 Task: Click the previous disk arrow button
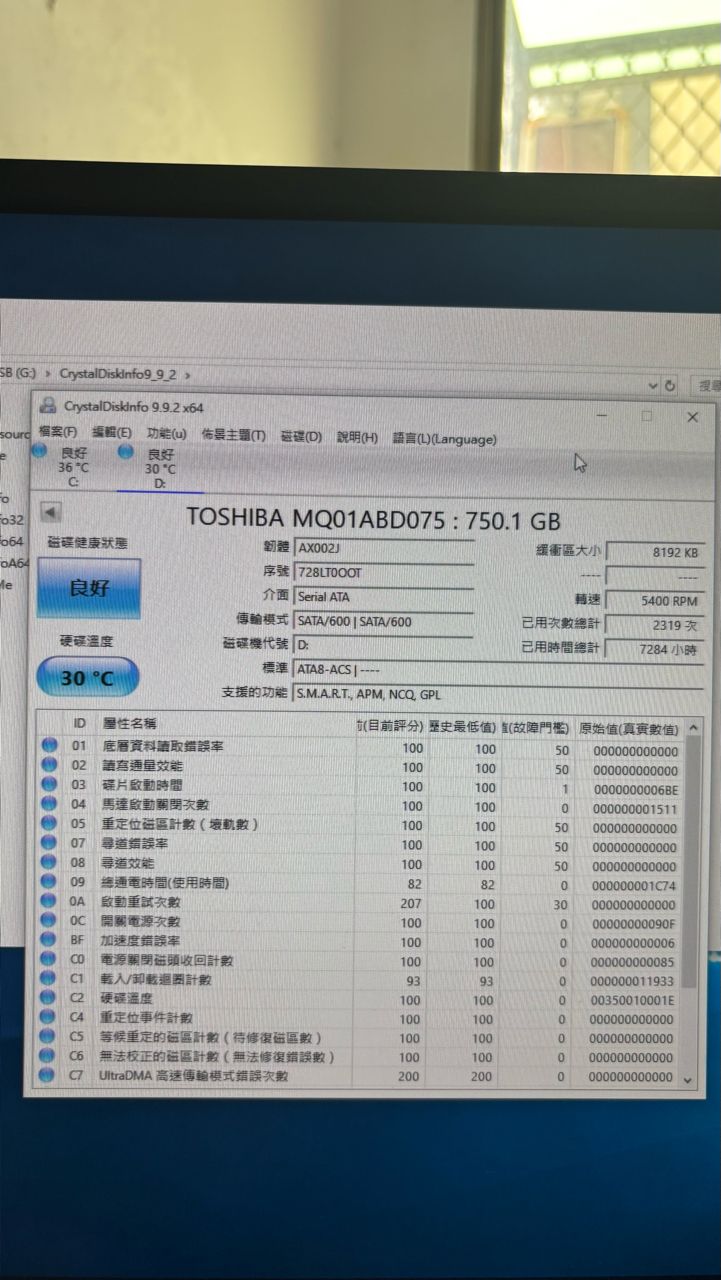[50, 513]
